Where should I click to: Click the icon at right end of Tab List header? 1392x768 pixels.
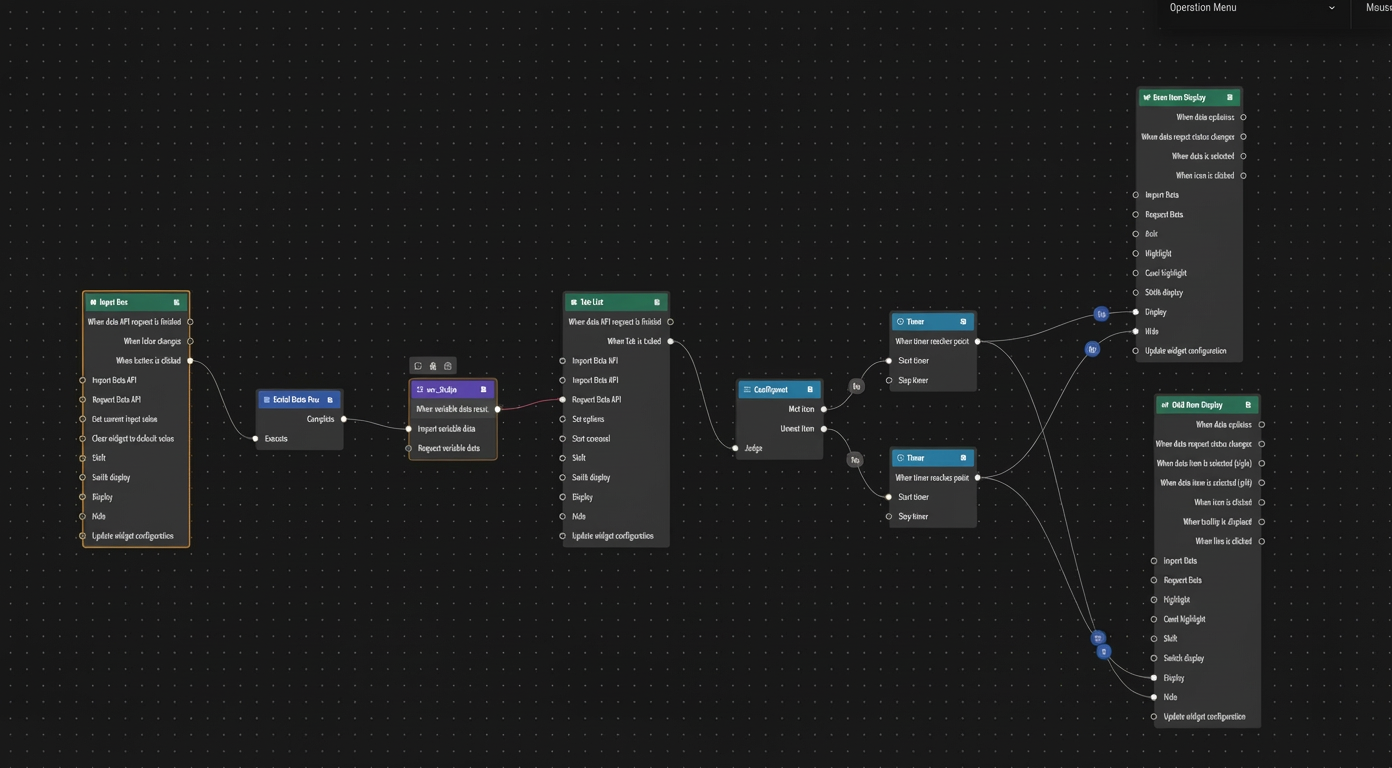(x=657, y=302)
